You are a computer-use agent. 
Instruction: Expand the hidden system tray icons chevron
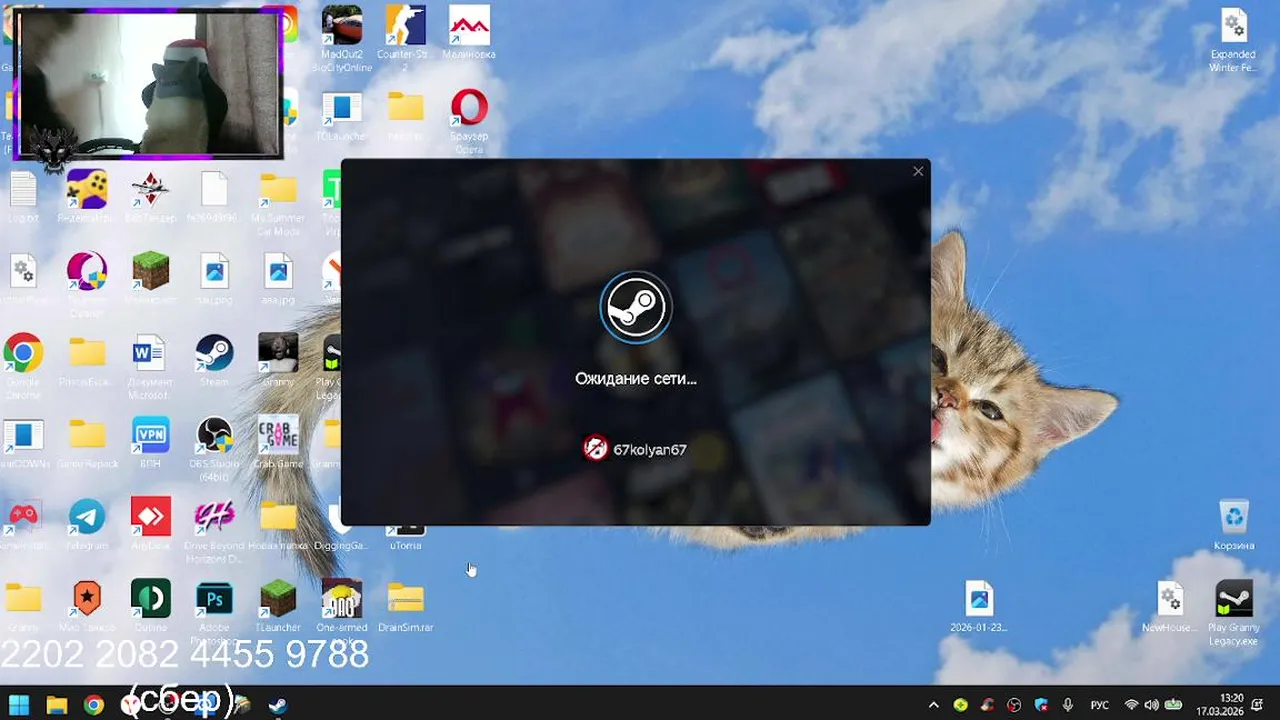pos(934,705)
